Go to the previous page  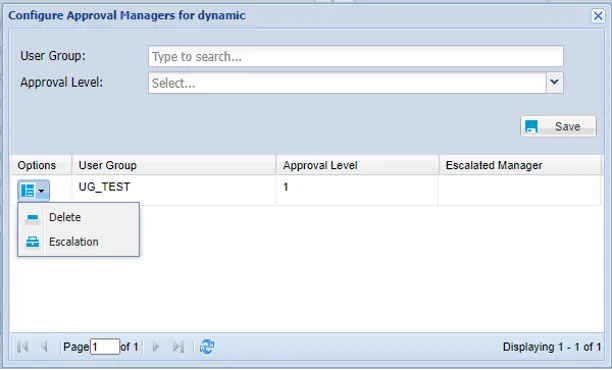point(44,347)
